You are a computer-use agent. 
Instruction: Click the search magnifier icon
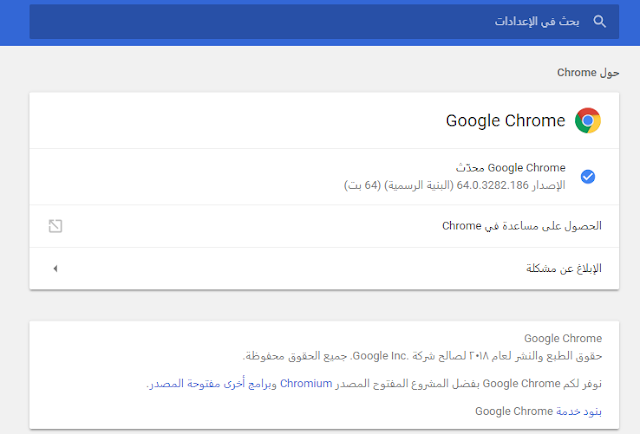599,21
